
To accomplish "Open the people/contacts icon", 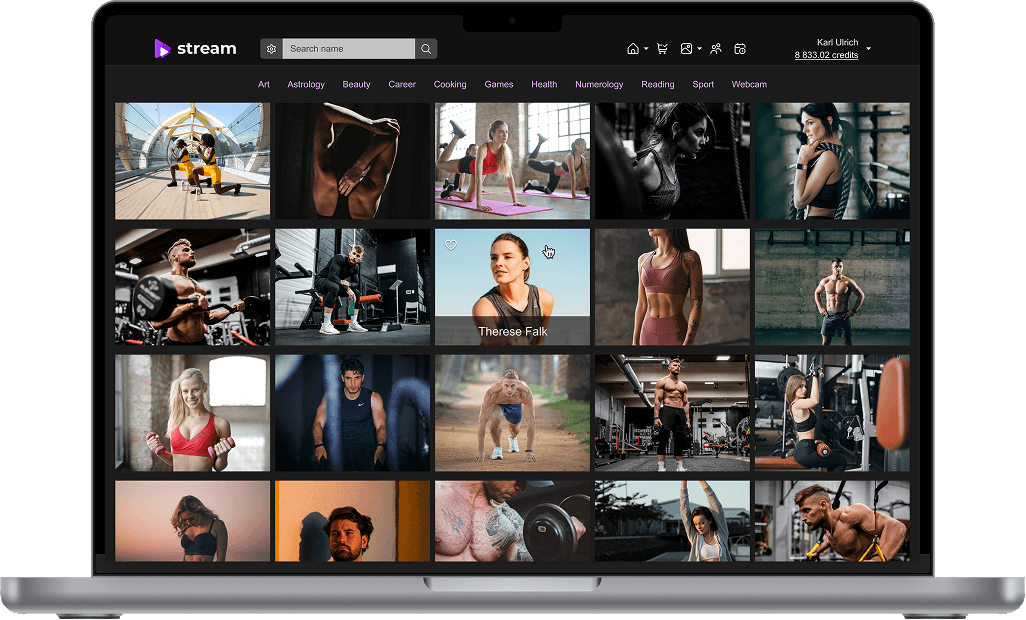I will [x=715, y=49].
